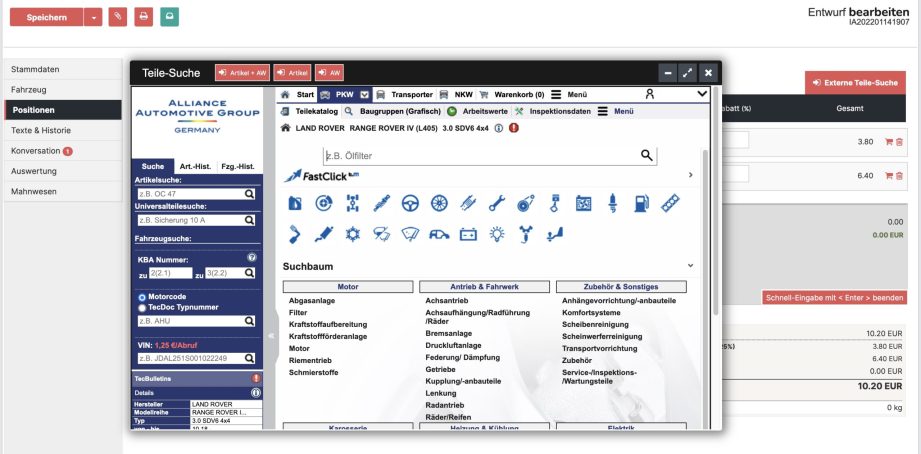This screenshot has height=454, width=921.
Task: Open the cylinder head gasket FastClick icon
Action: [670, 203]
